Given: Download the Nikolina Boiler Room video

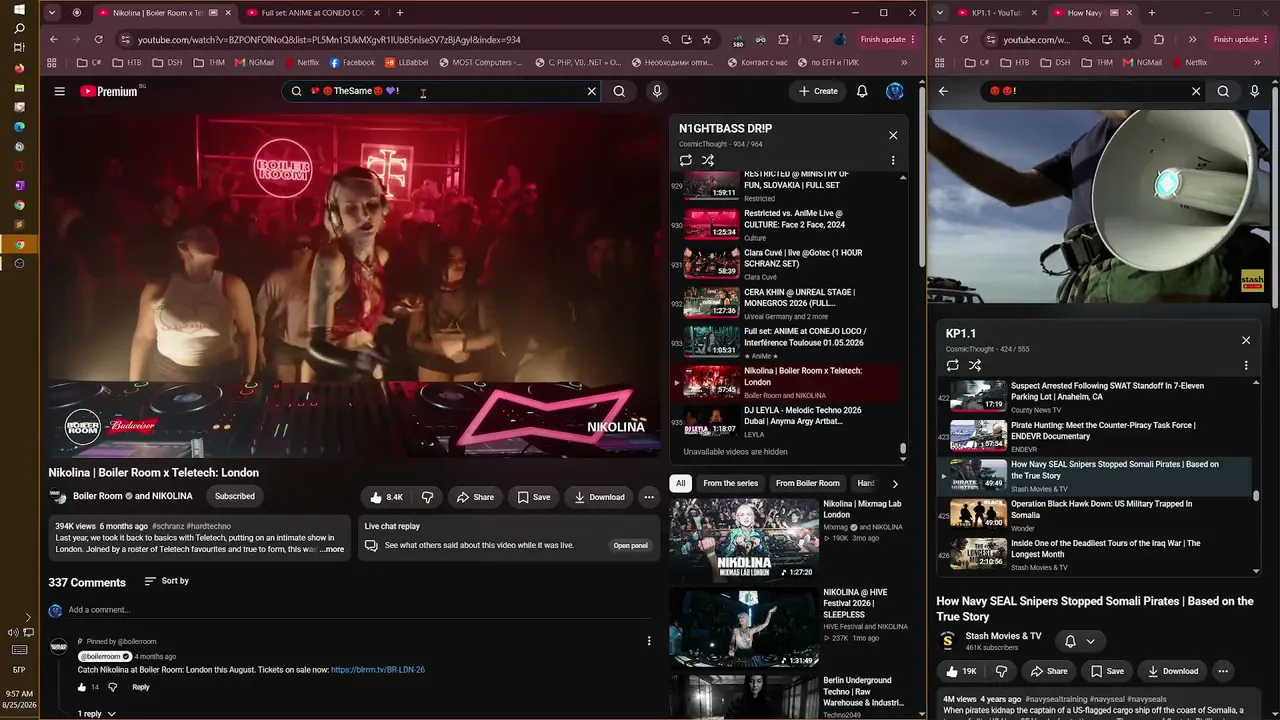Looking at the screenshot, I should coord(598,497).
